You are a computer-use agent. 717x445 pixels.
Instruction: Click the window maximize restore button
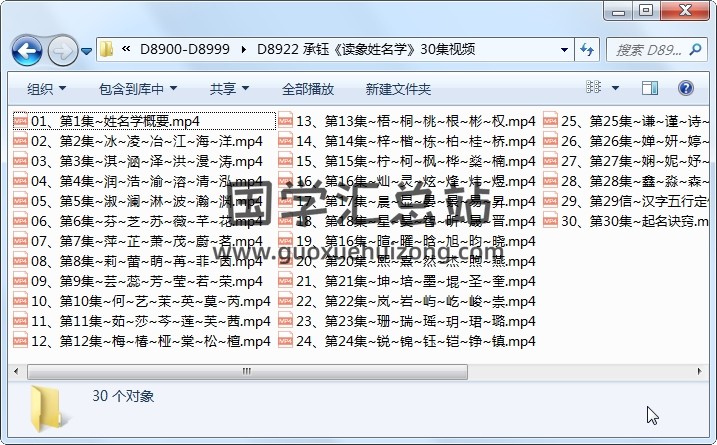pos(646,11)
